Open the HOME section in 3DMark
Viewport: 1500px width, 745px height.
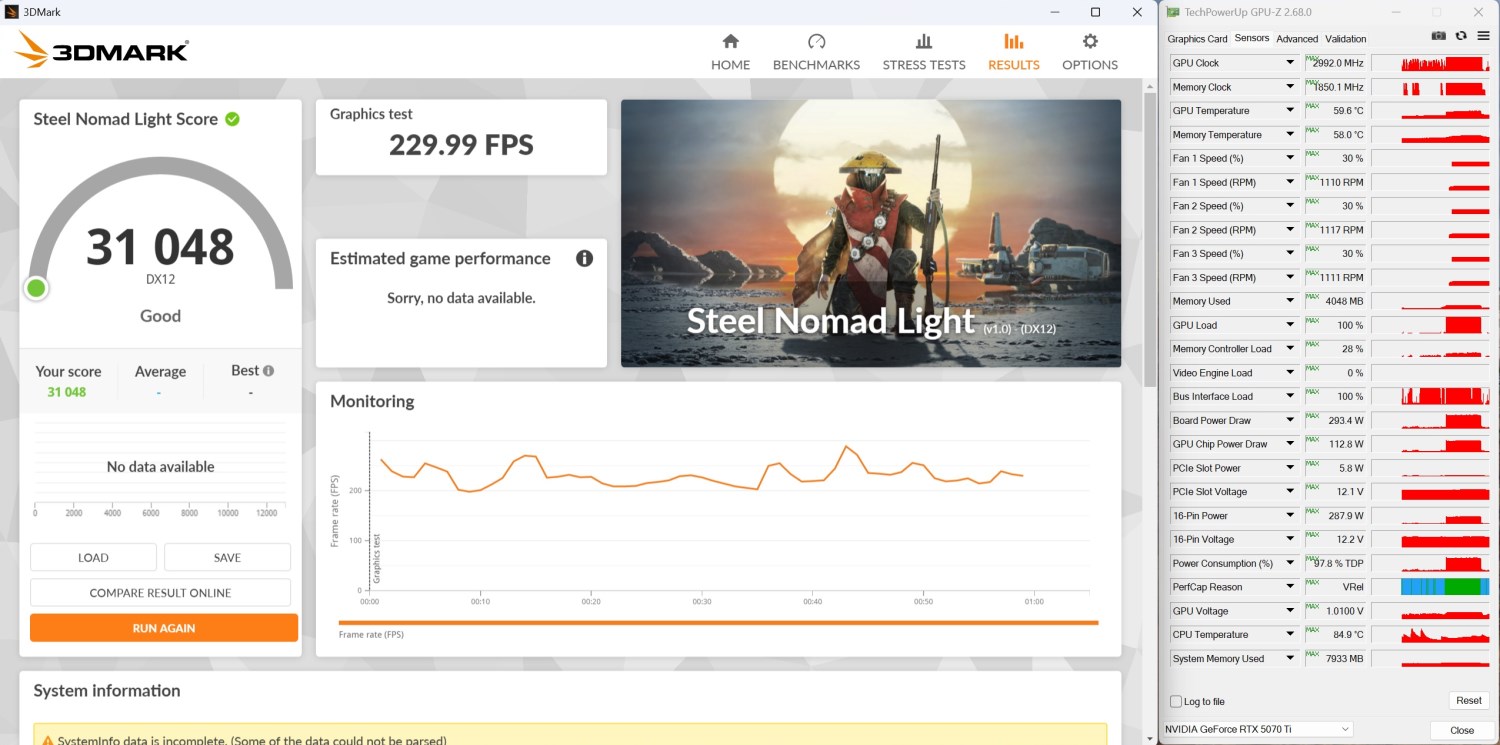(x=730, y=52)
